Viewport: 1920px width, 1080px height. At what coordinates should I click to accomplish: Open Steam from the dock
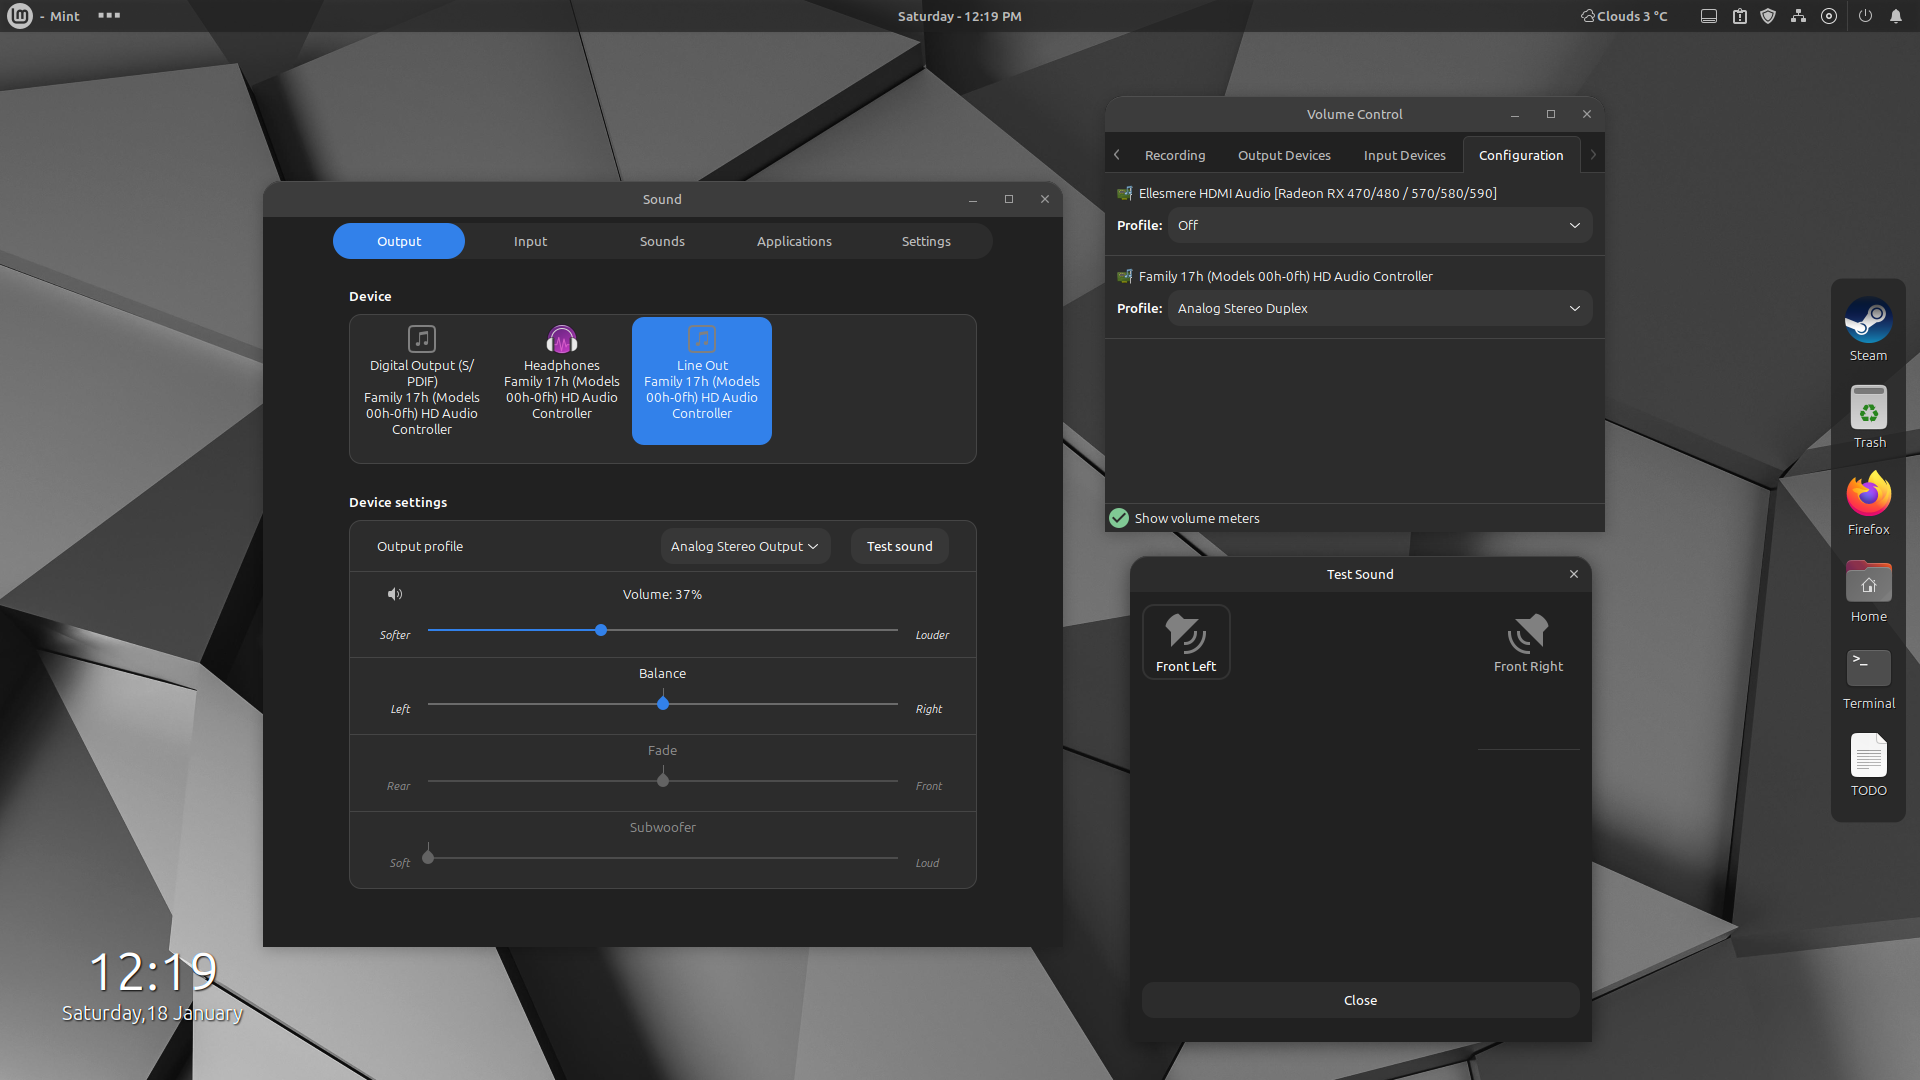(1867, 323)
